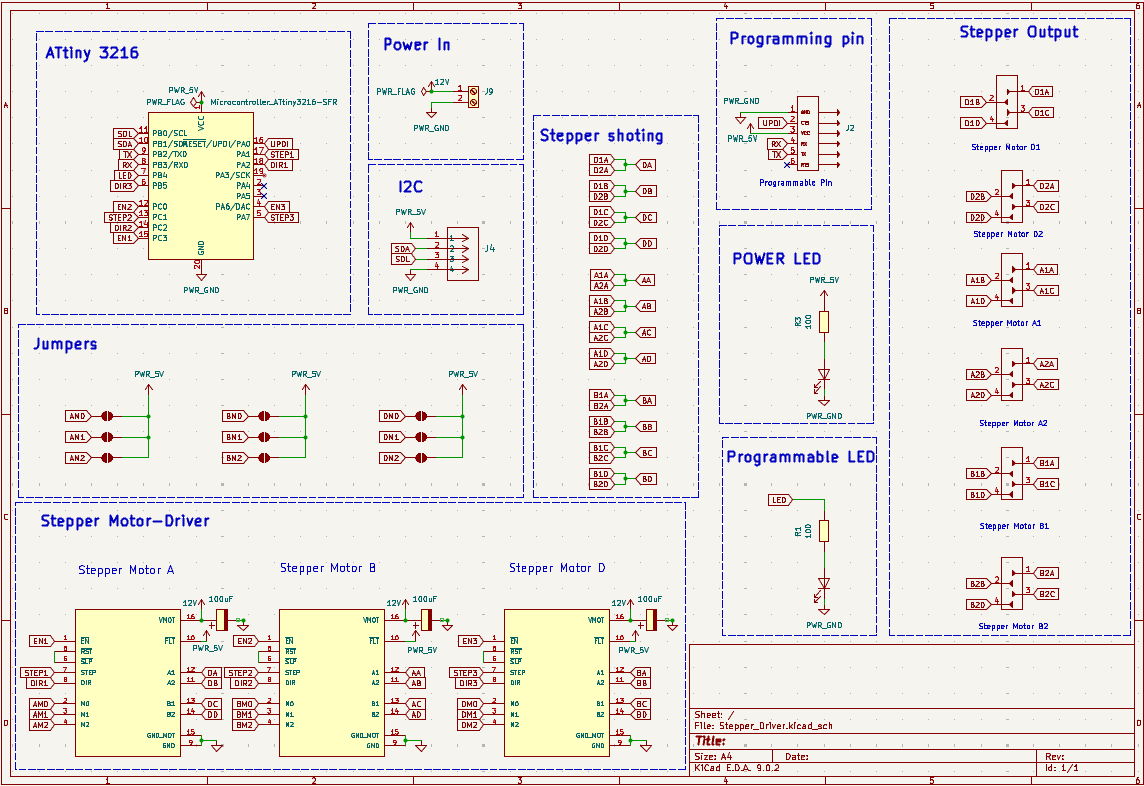Click the 'BM2' label on Stepper Motor B driver

click(x=244, y=725)
